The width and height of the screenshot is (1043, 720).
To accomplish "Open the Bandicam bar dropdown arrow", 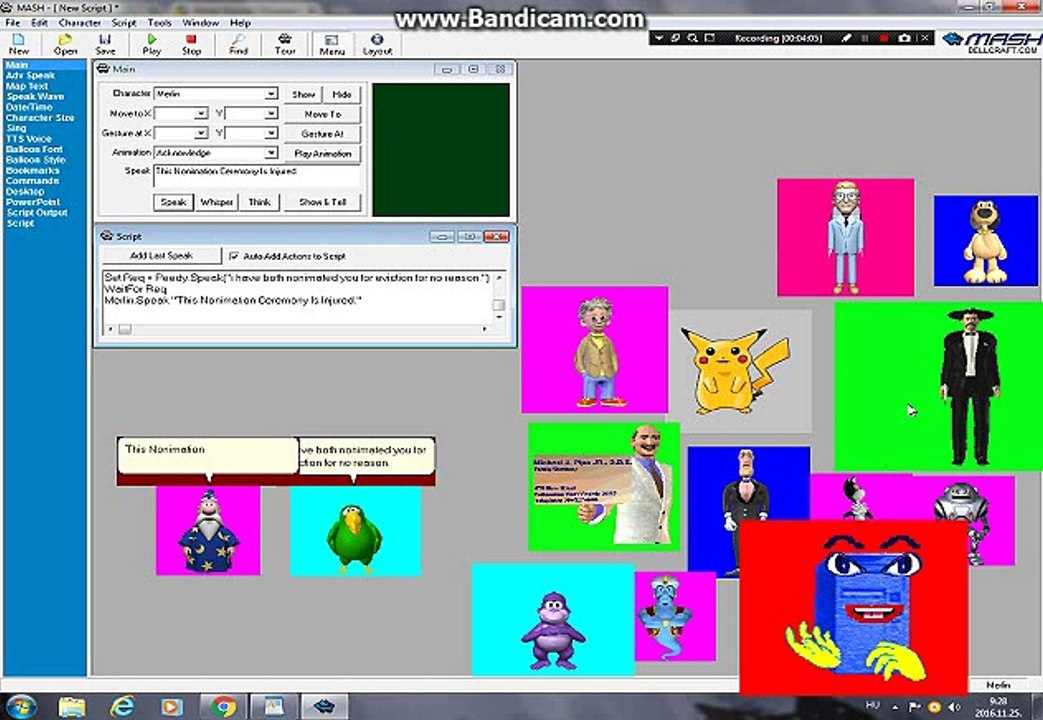I will (659, 38).
